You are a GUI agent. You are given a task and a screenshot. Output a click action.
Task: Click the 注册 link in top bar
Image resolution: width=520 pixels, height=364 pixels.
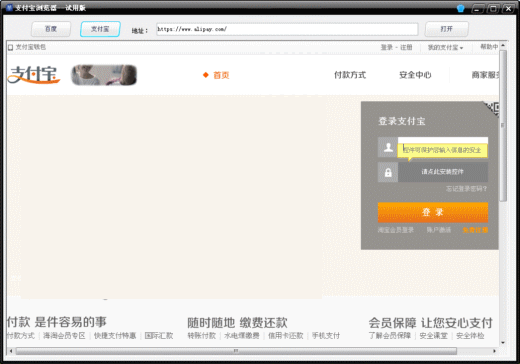406,47
